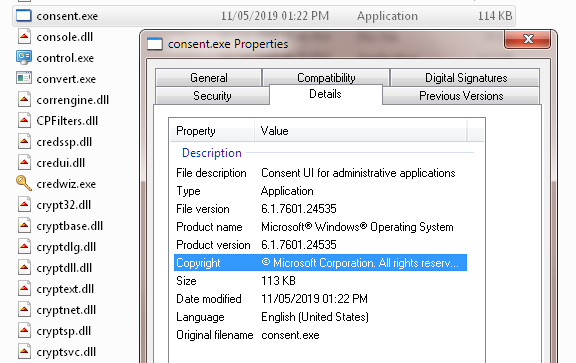Screen dimensions: 576x363
Task: Click the credssp.dll file icon
Action: [24, 142]
